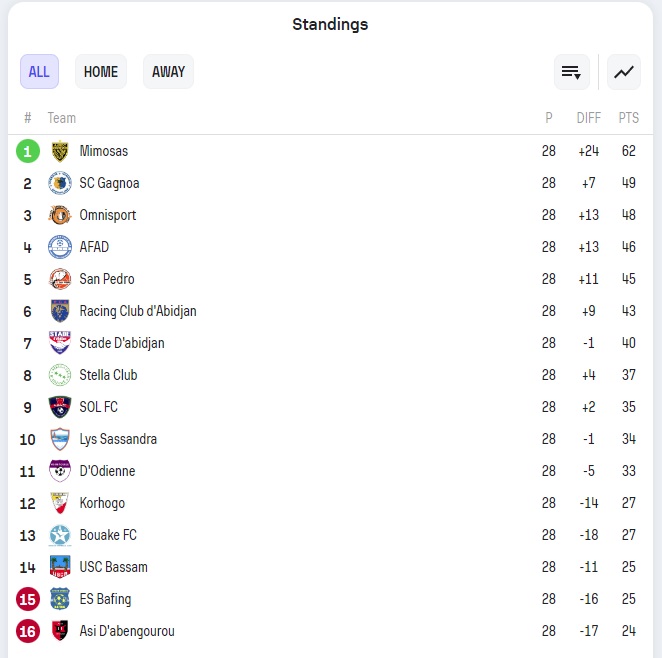Viewport: 662px width, 658px height.
Task: Open the Lys Sassandra team link
Action: tap(118, 439)
